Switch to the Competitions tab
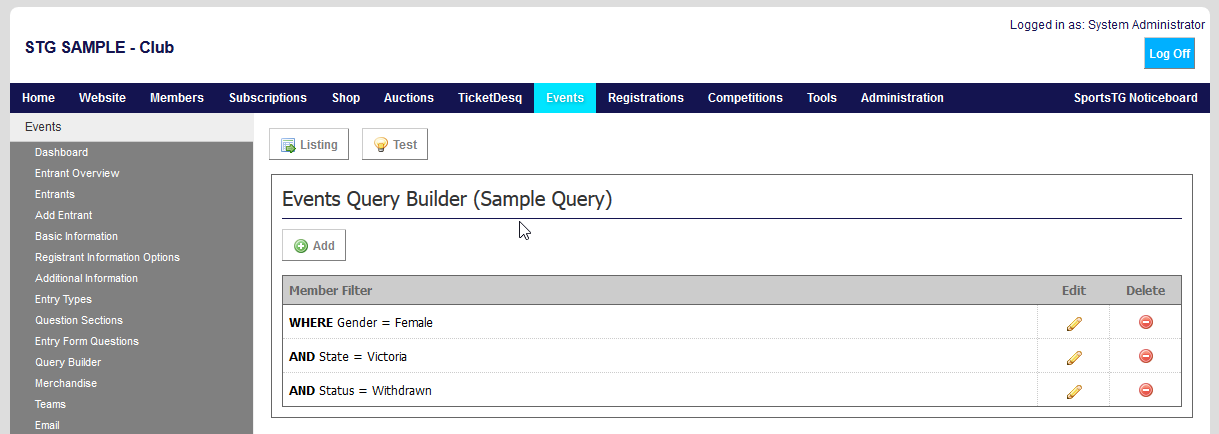Screen dimensions: 1219x434 pyautogui.click(x=745, y=98)
